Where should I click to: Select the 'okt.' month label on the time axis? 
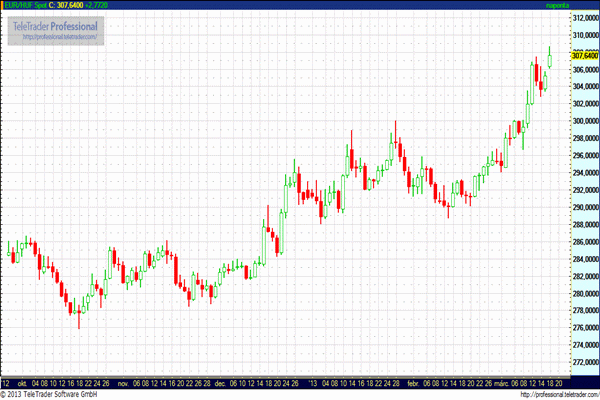click(x=20, y=382)
